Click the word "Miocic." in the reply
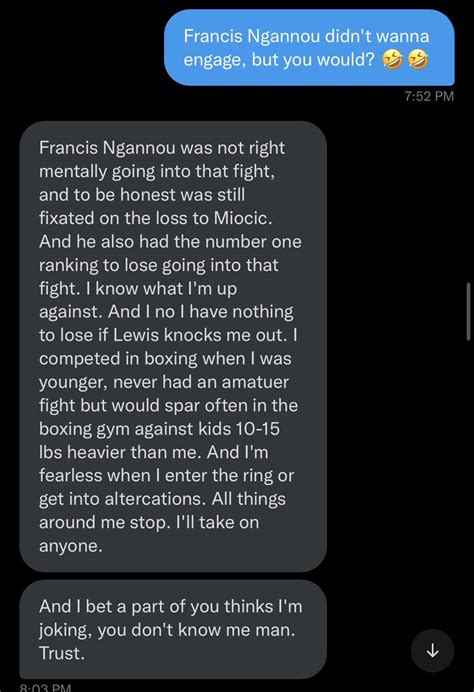Screen dimensions: 474x692 tap(243, 218)
